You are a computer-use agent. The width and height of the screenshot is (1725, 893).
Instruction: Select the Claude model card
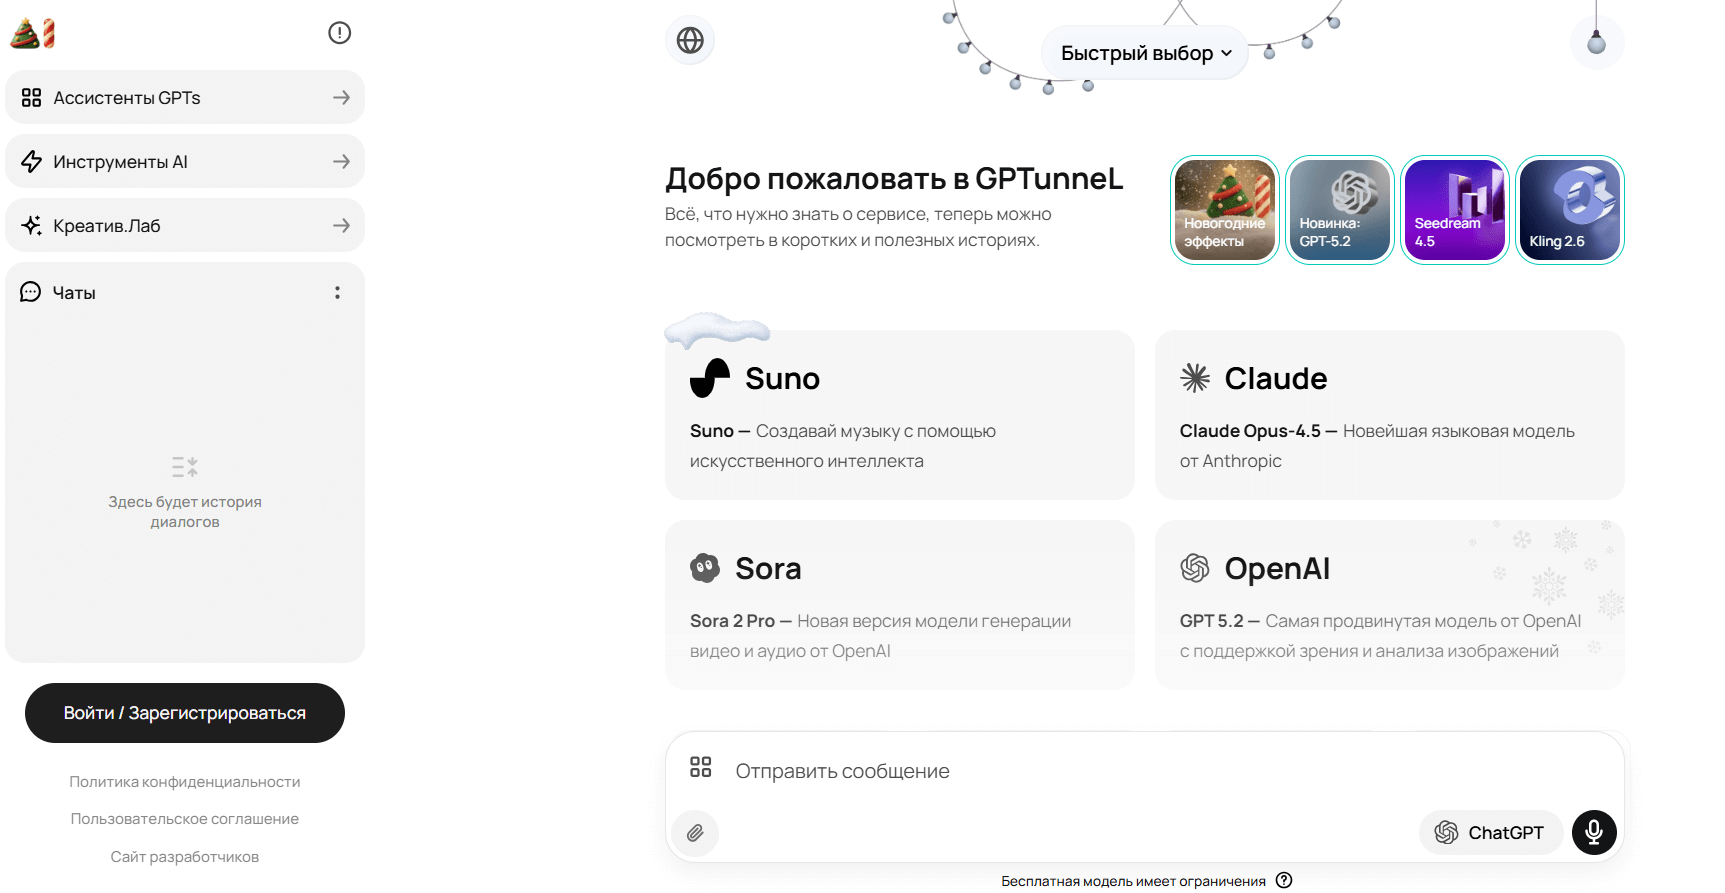point(1389,414)
